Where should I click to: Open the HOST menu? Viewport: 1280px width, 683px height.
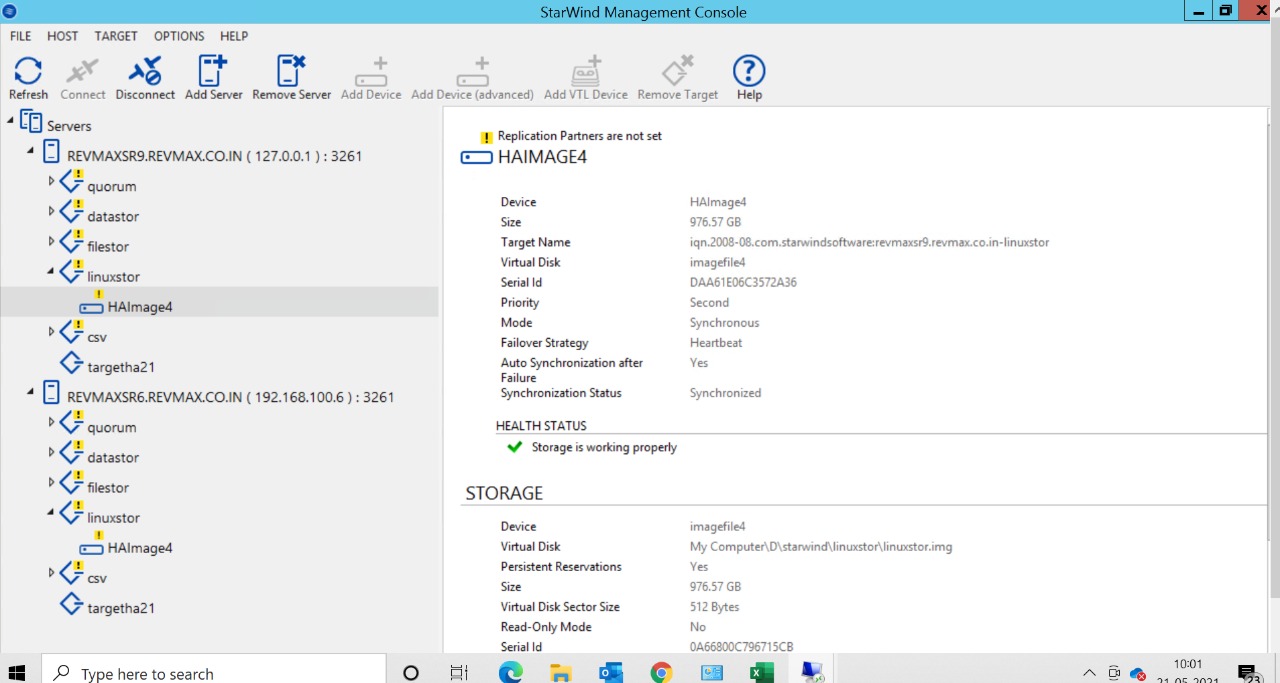(62, 36)
